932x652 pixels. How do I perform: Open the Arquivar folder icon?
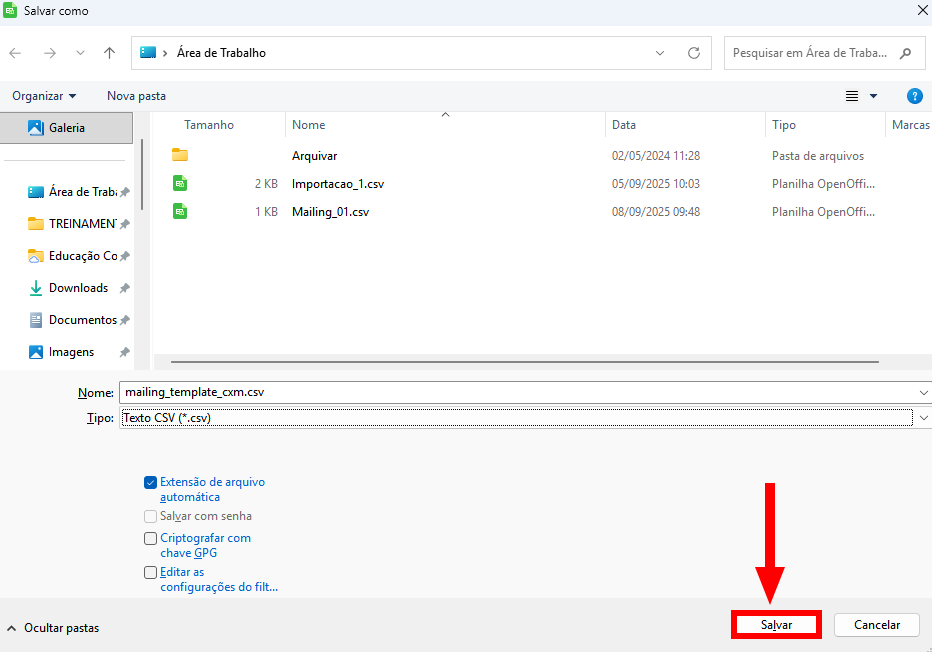[x=180, y=156]
